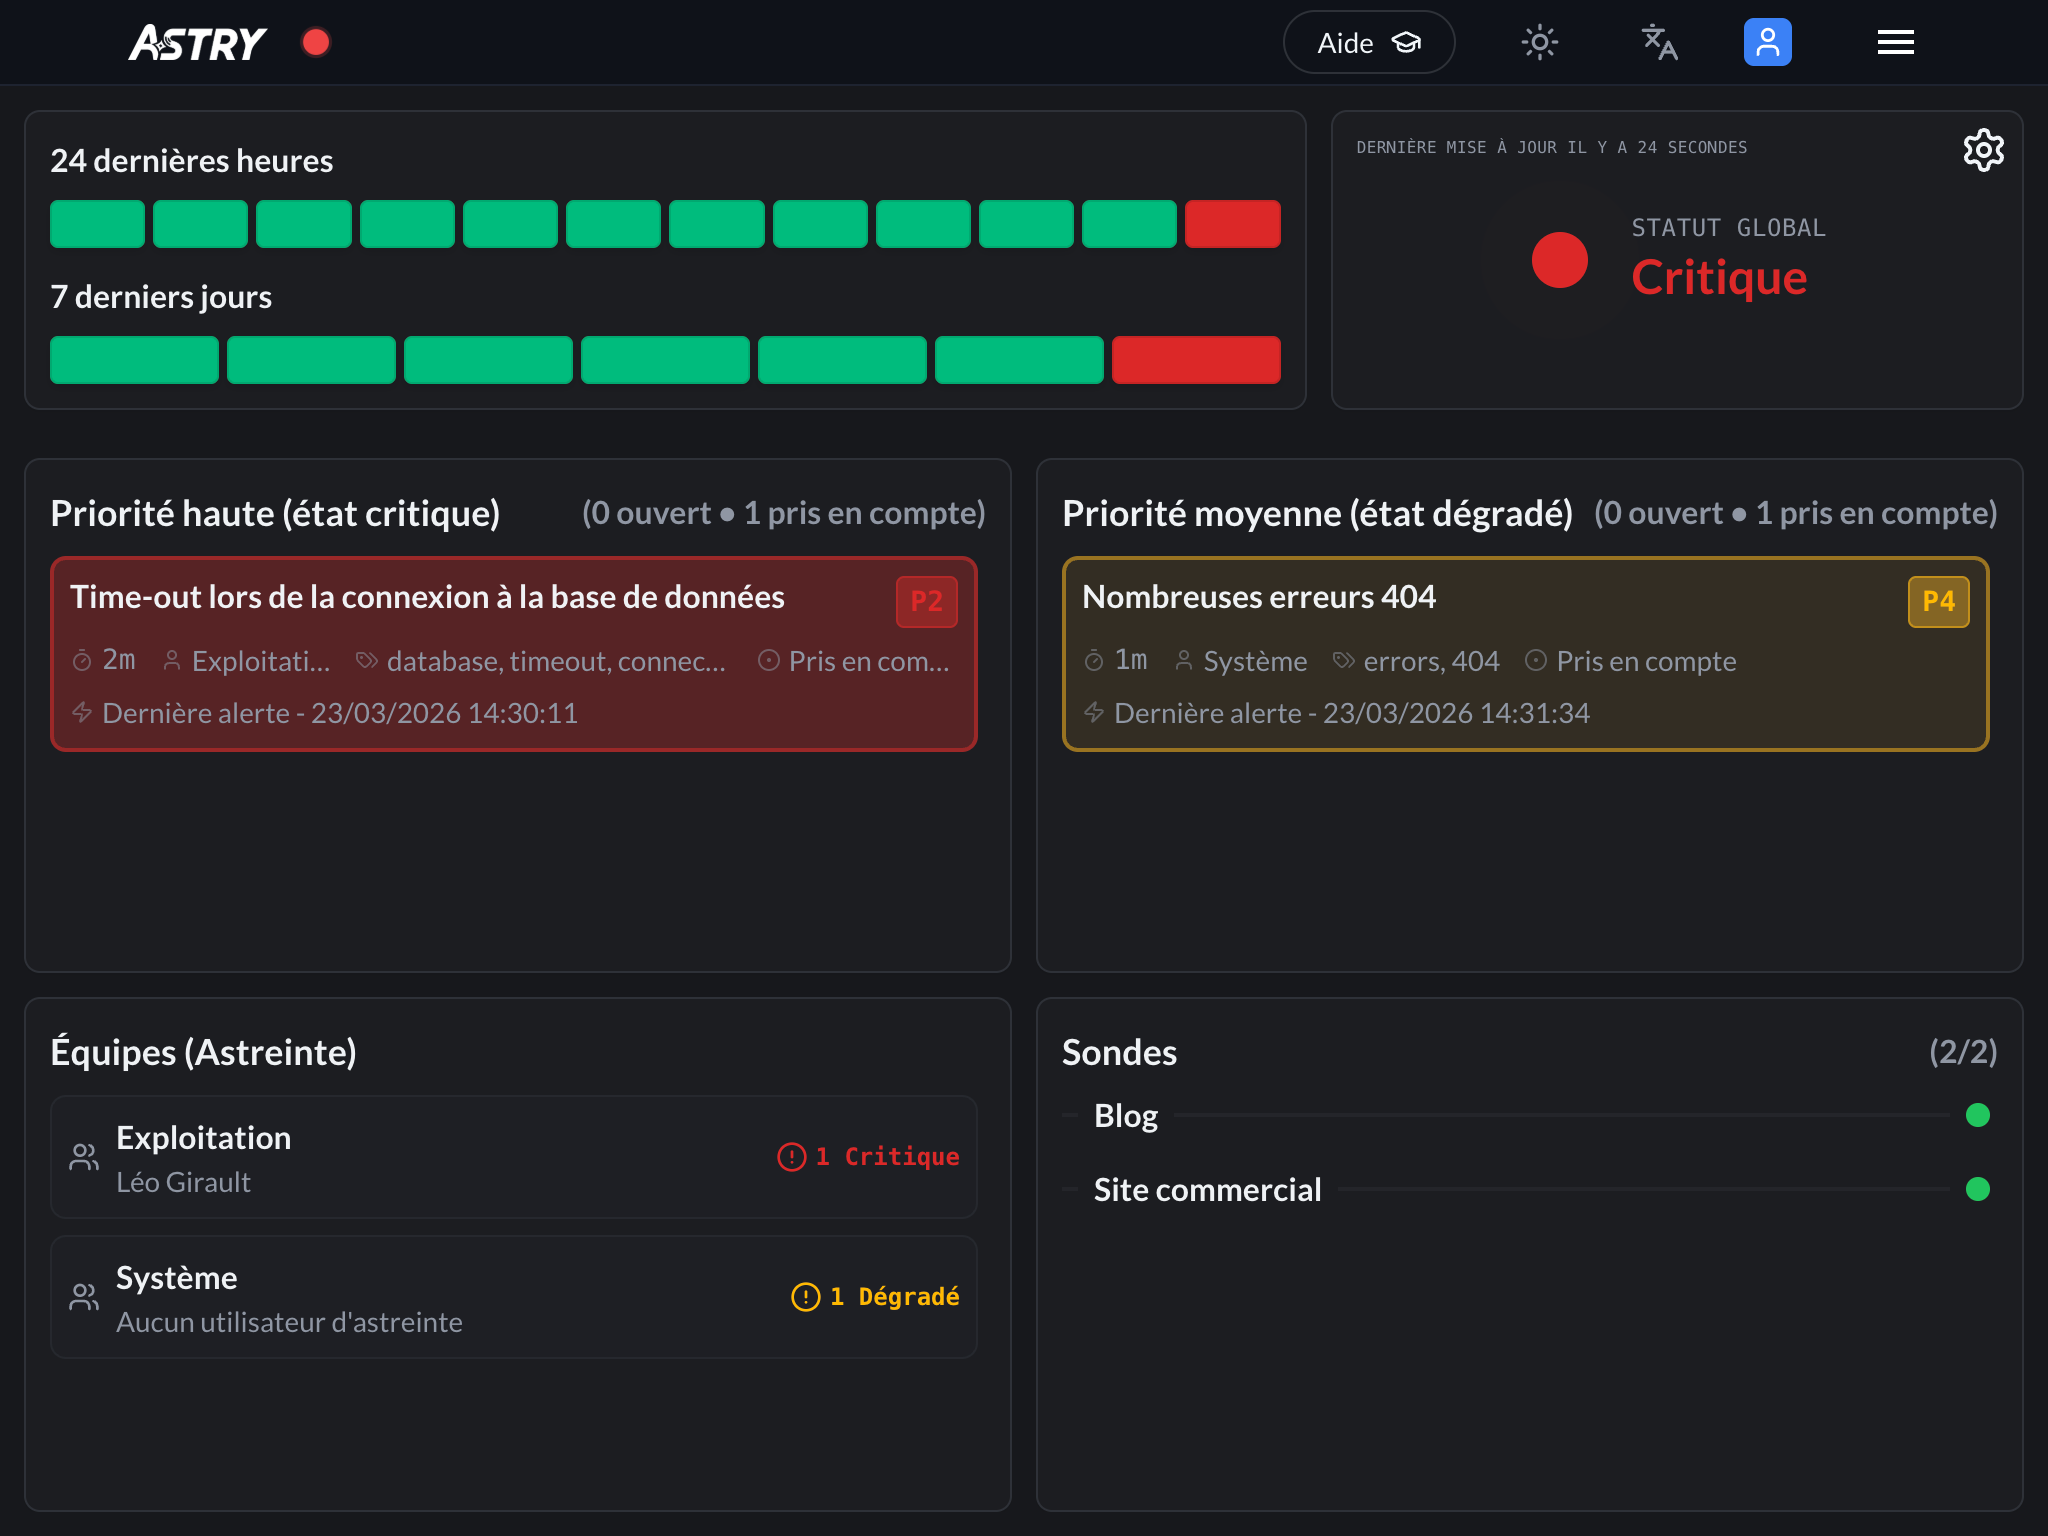Open the Nombreuses erreurs 404 incident

pos(1259,597)
